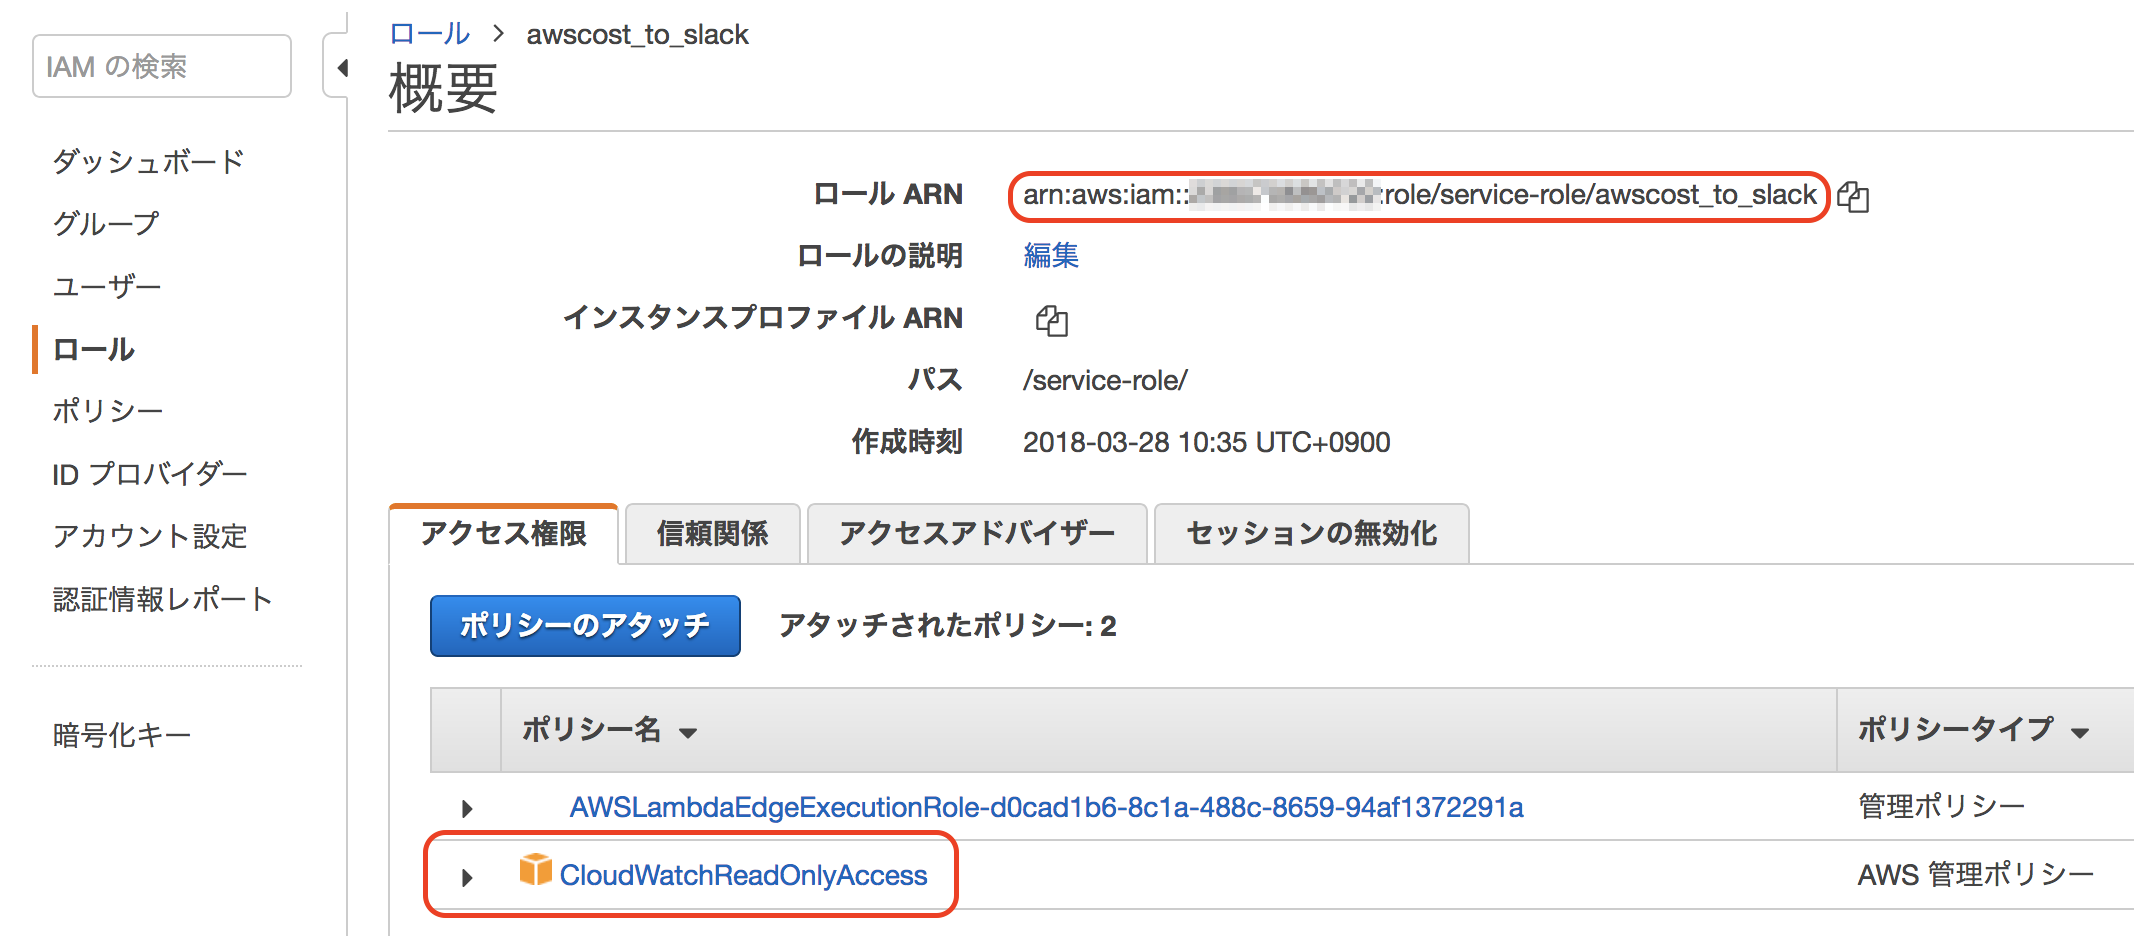Collapse the IAM sidebar with the arrow icon
Screen dimensions: 2134x936
tap(341, 68)
